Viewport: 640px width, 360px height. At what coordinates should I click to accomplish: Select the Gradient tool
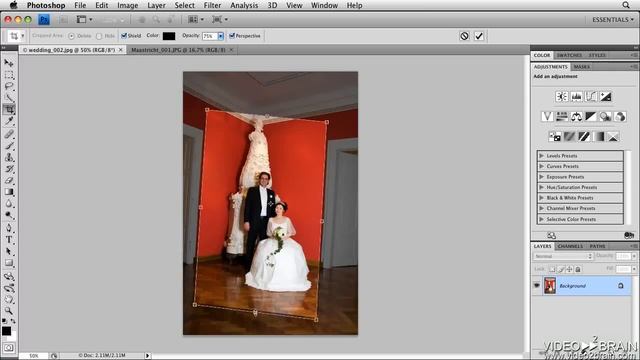[9, 192]
